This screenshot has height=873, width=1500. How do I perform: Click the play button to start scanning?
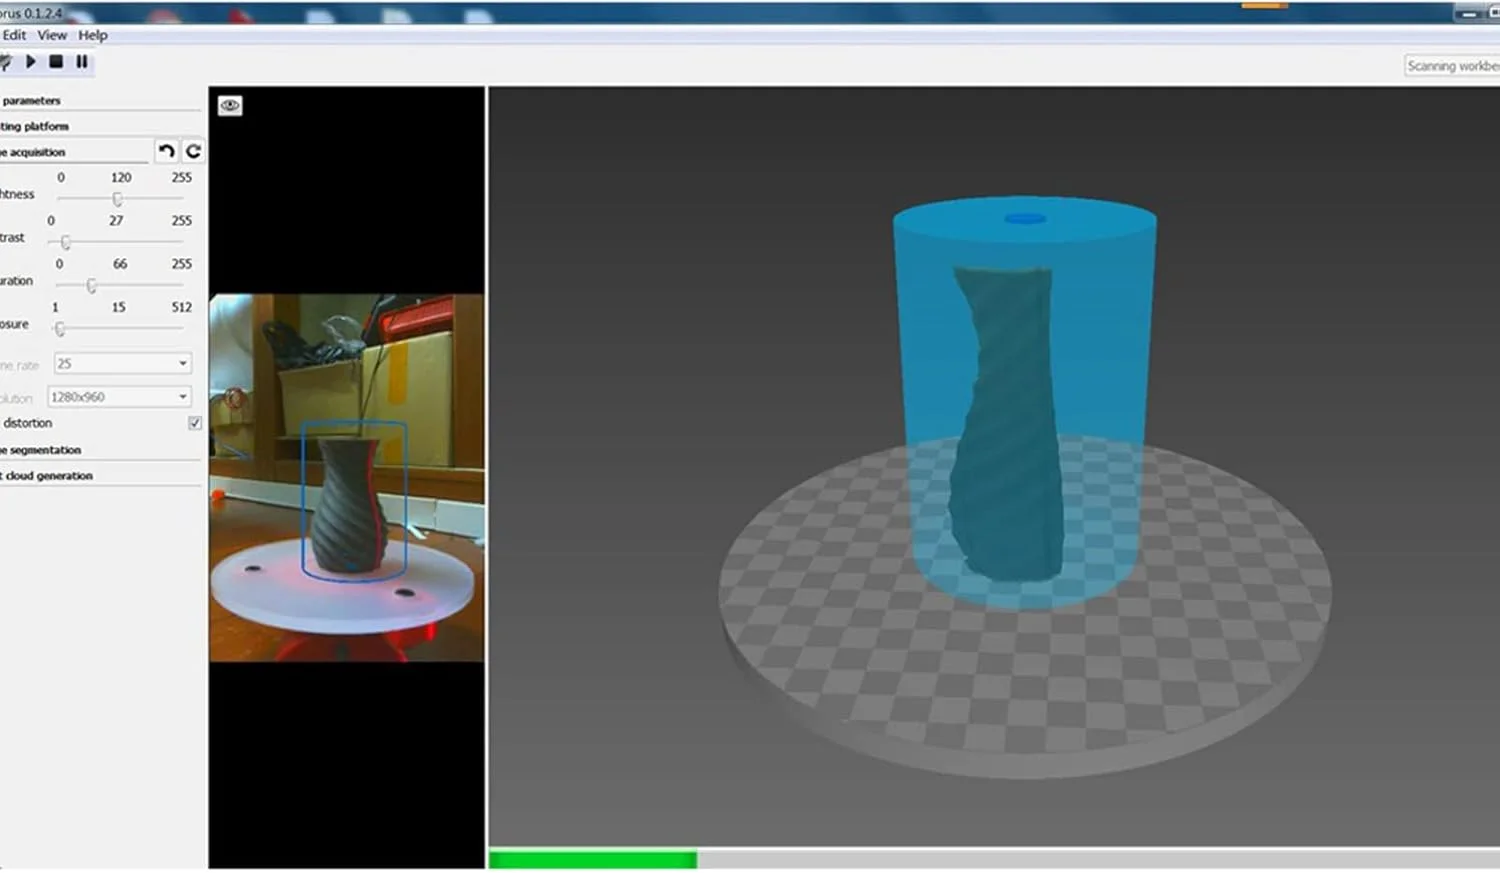coord(31,62)
